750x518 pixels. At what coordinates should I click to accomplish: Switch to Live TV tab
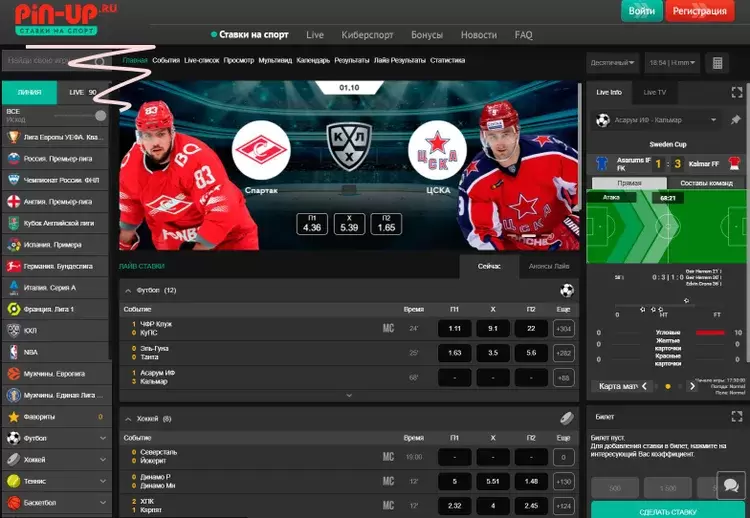(654, 92)
